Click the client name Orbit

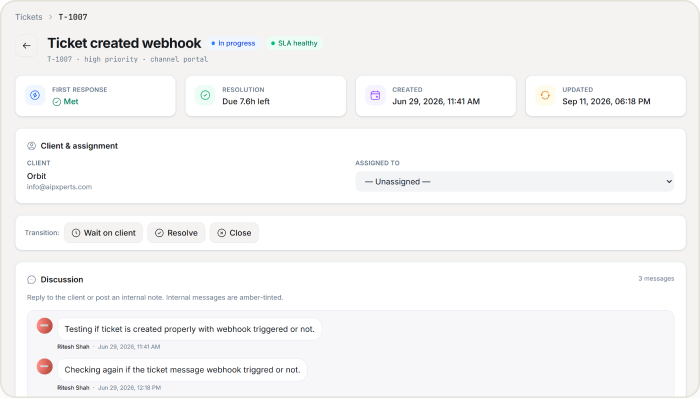[x=37, y=176]
